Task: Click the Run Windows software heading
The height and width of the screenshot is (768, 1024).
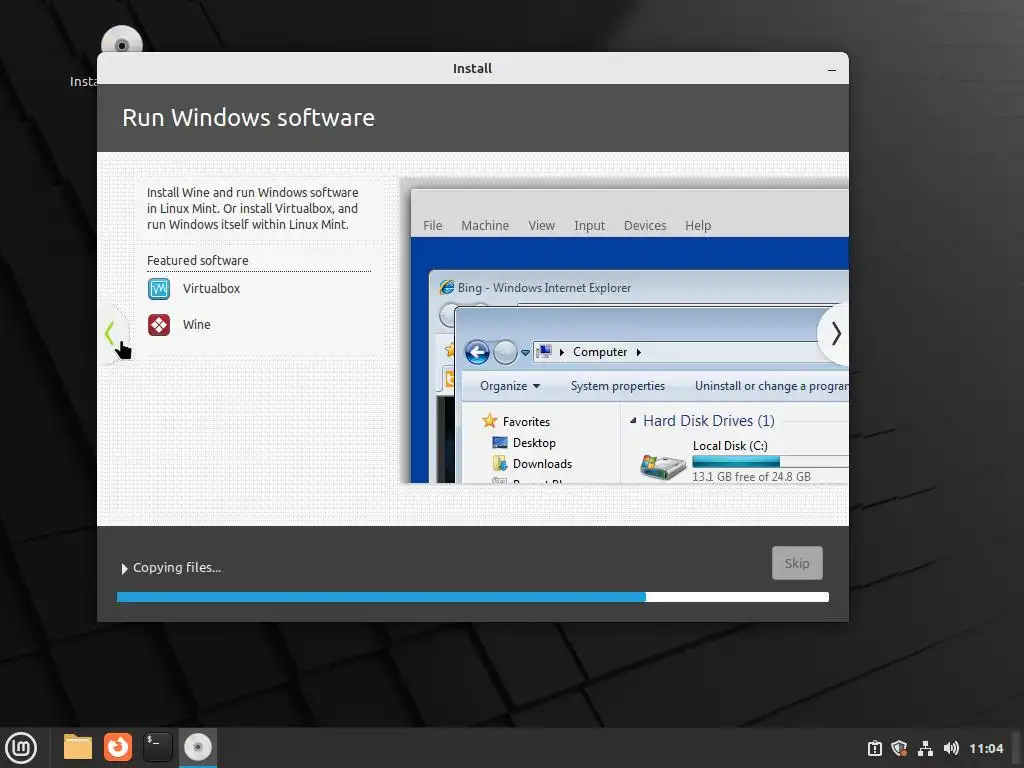Action: 248,118
